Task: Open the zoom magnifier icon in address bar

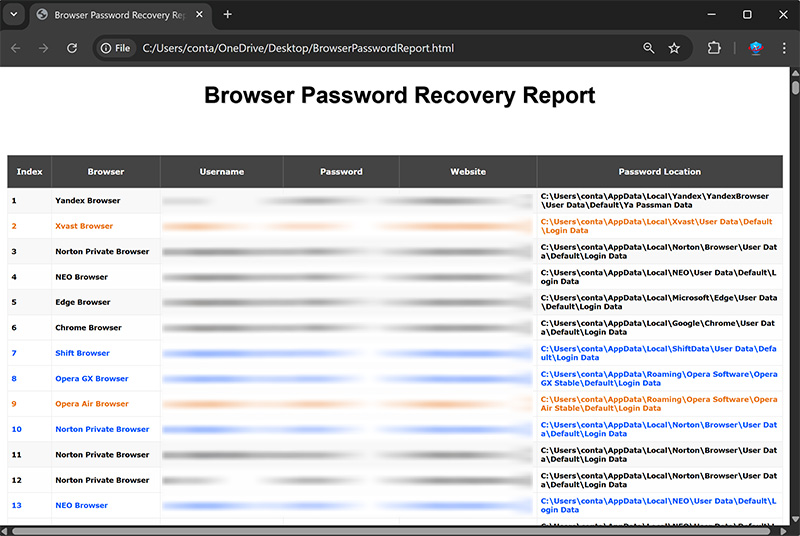Action: pyautogui.click(x=649, y=48)
